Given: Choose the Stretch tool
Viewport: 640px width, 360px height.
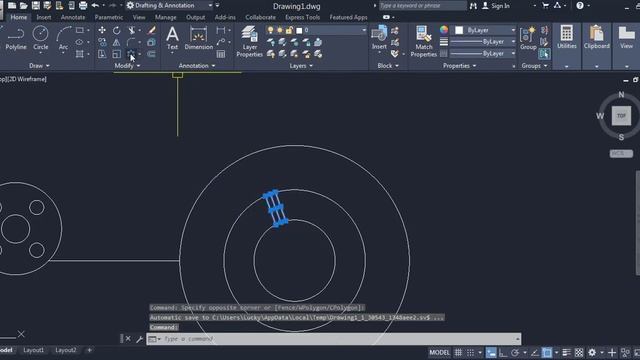Looking at the screenshot, I should (102, 54).
